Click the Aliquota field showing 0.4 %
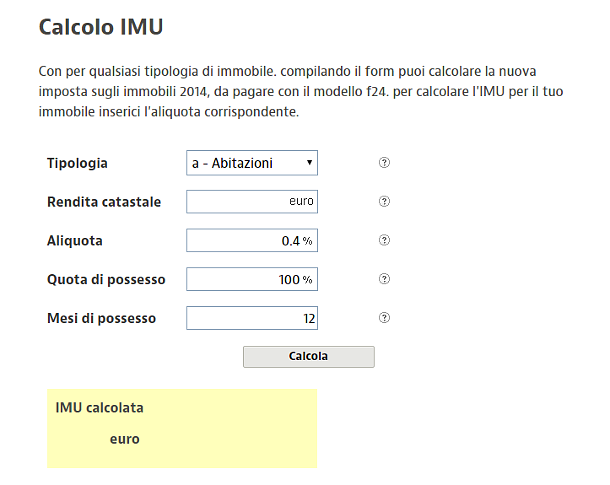610x485 pixels. [x=252, y=241]
